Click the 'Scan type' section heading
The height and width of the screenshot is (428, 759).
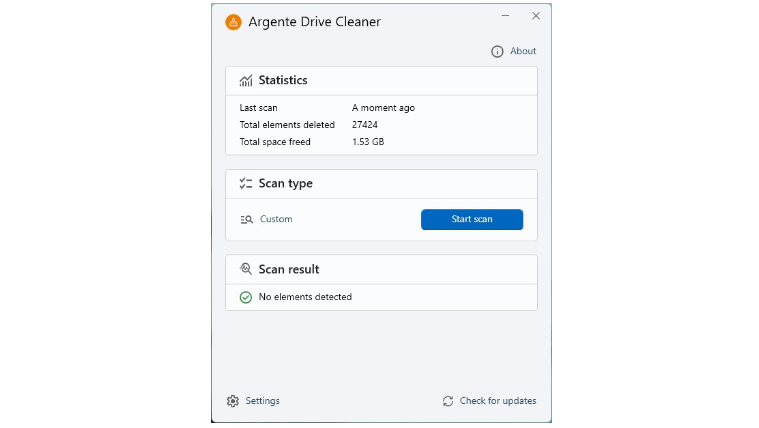coord(286,183)
